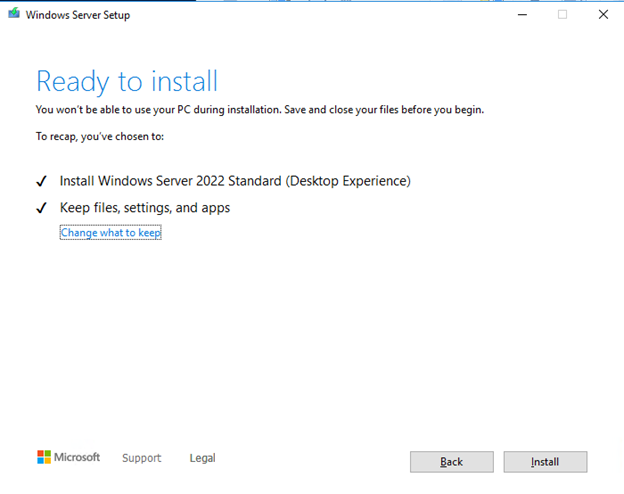Click checkmark beside 'Keep files, settings, and apps'
The width and height of the screenshot is (624, 494).
coord(41,208)
